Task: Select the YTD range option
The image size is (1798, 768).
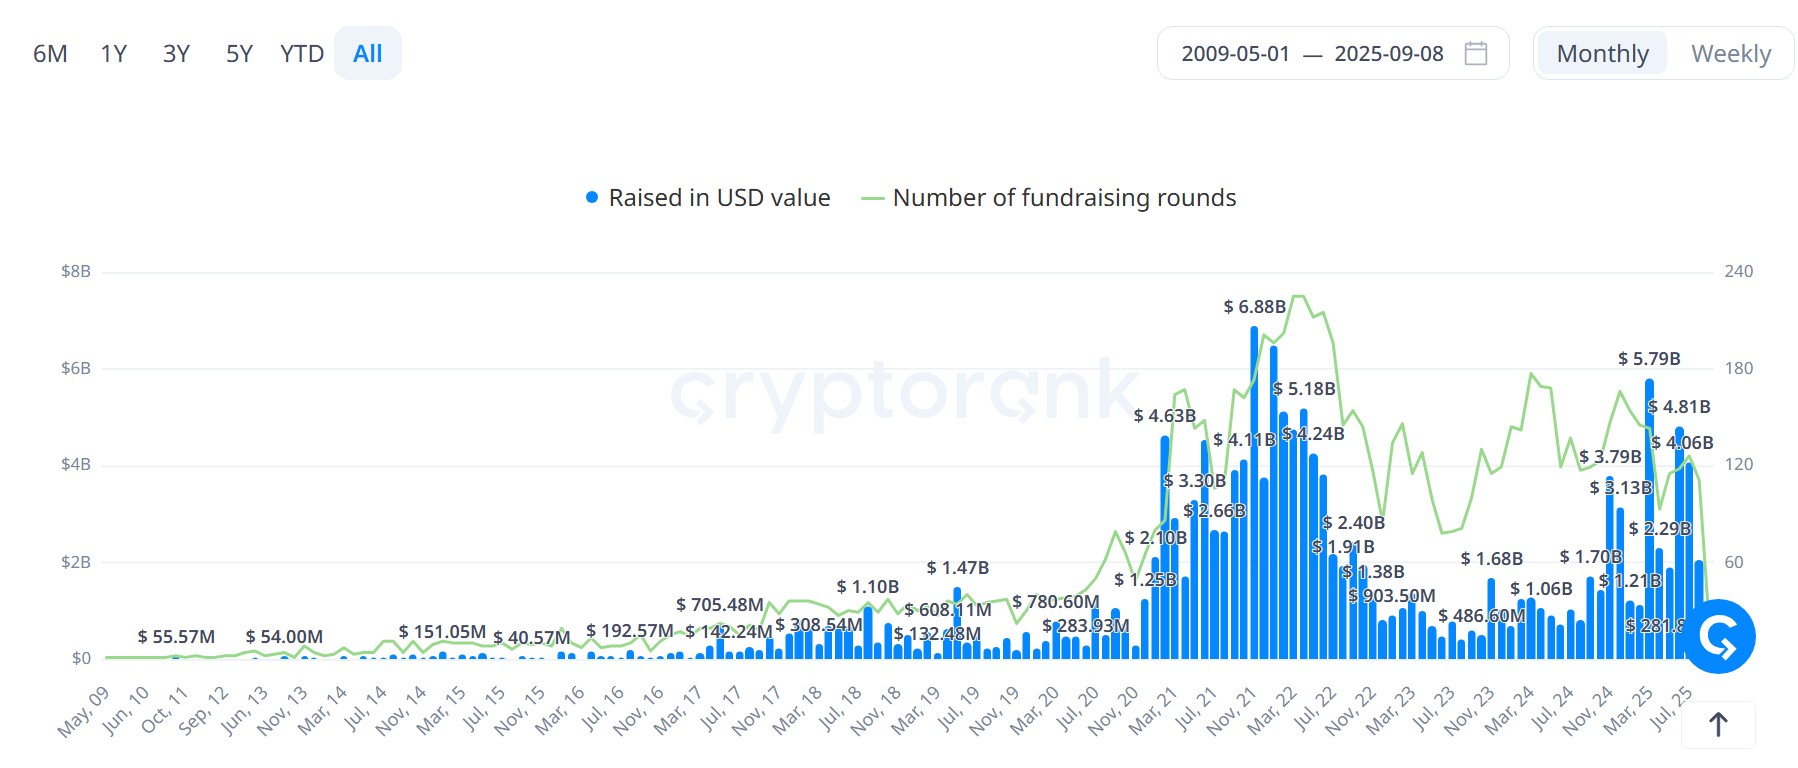Action: pos(301,54)
